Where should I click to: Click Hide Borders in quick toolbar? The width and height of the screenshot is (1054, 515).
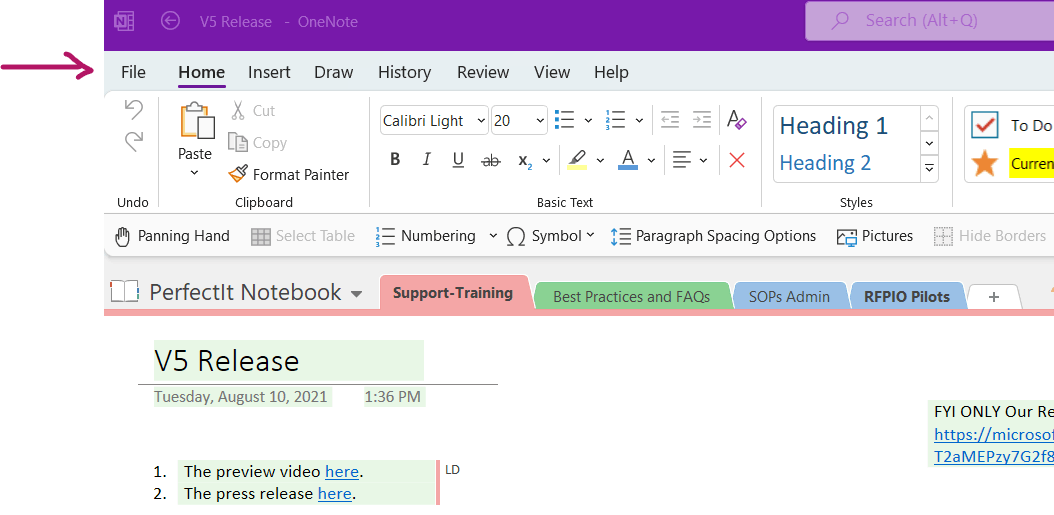pos(990,236)
